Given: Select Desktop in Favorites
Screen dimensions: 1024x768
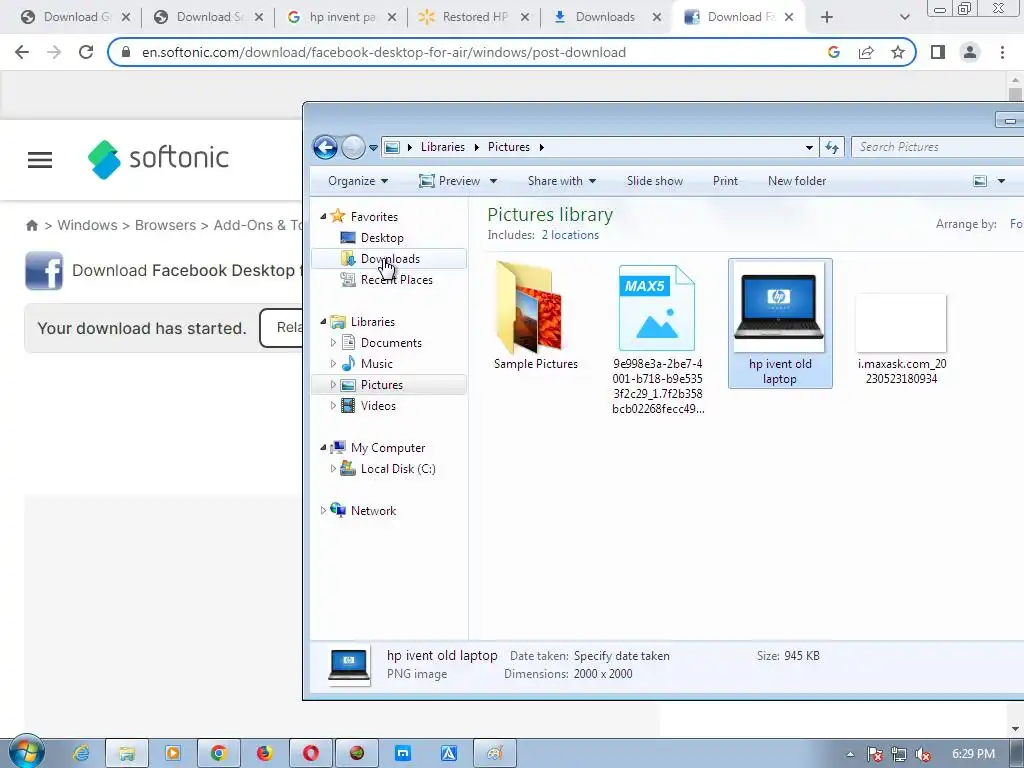Looking at the screenshot, I should pos(382,238).
